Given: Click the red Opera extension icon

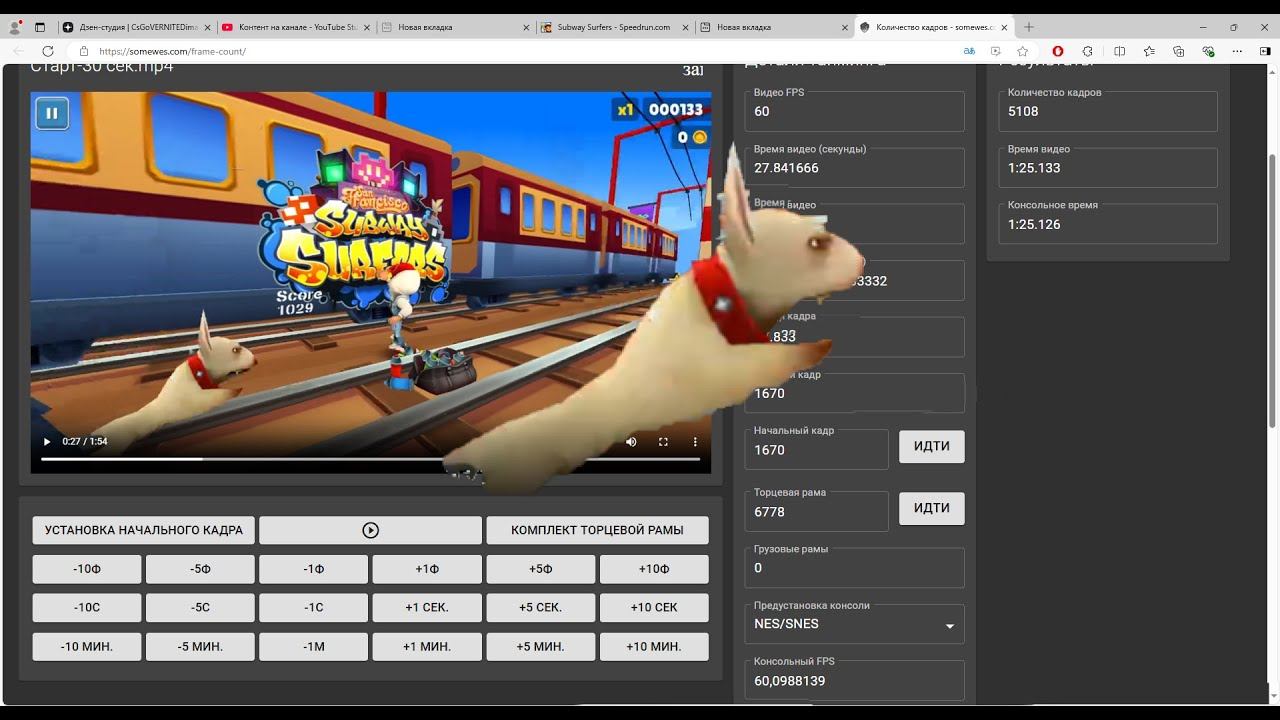Looking at the screenshot, I should click(x=1058, y=51).
